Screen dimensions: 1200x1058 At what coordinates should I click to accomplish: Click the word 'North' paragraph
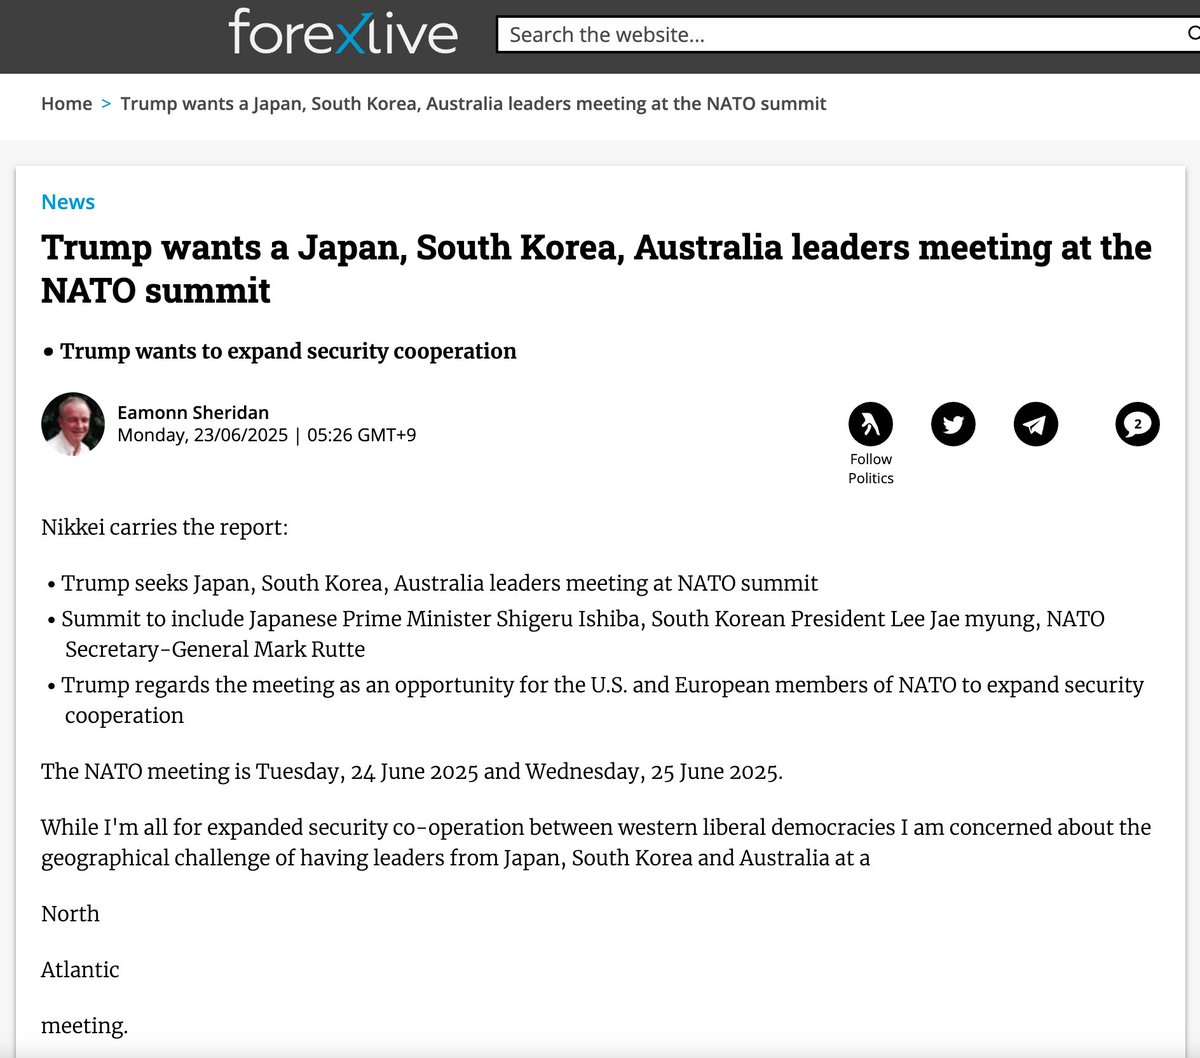coord(70,914)
